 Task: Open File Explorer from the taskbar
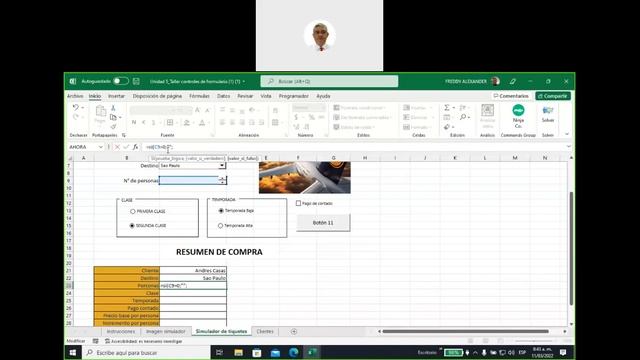(x=238, y=352)
